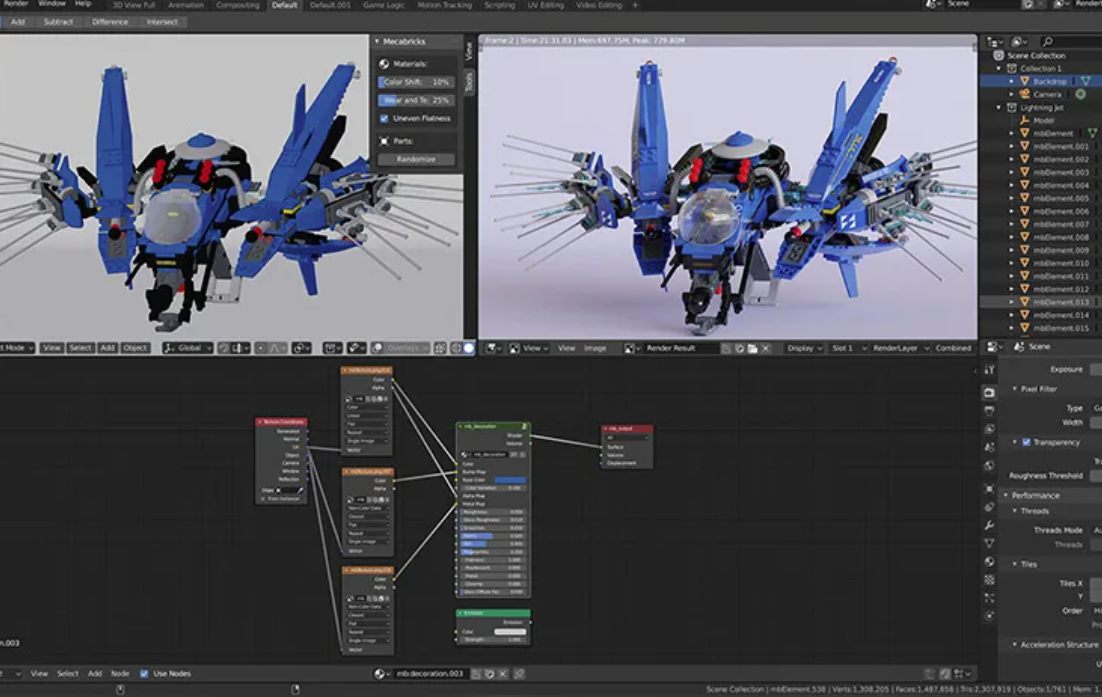Image resolution: width=1102 pixels, height=697 pixels.
Task: Open the Help menu
Action: tap(83, 4)
